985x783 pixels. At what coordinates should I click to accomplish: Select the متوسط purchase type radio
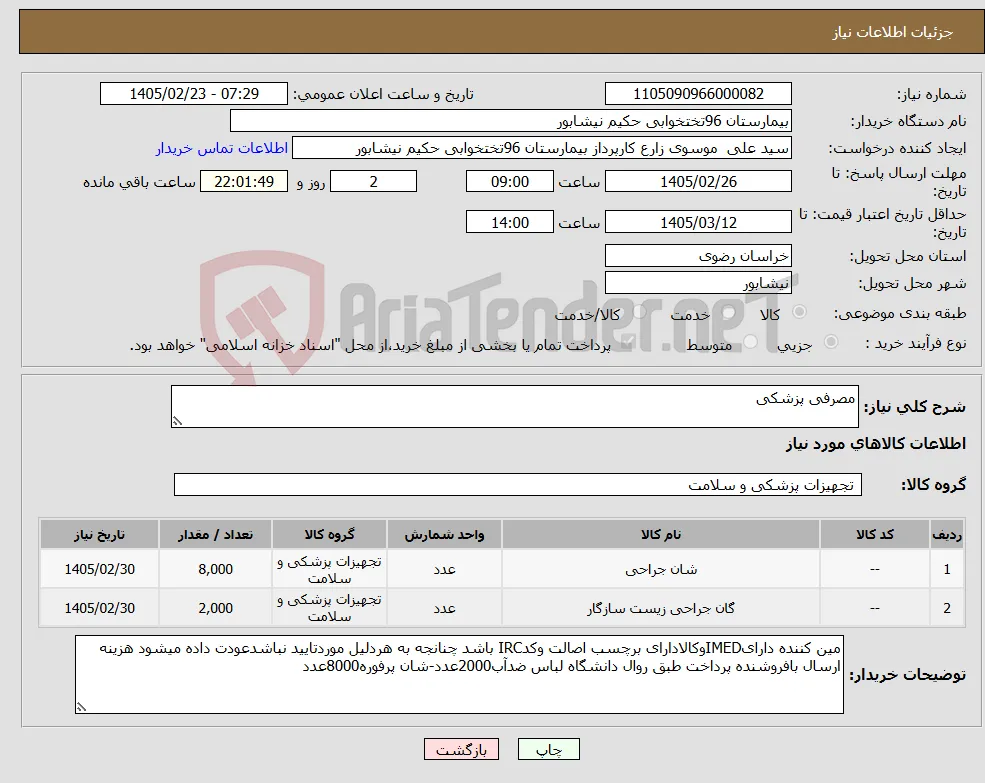750,342
